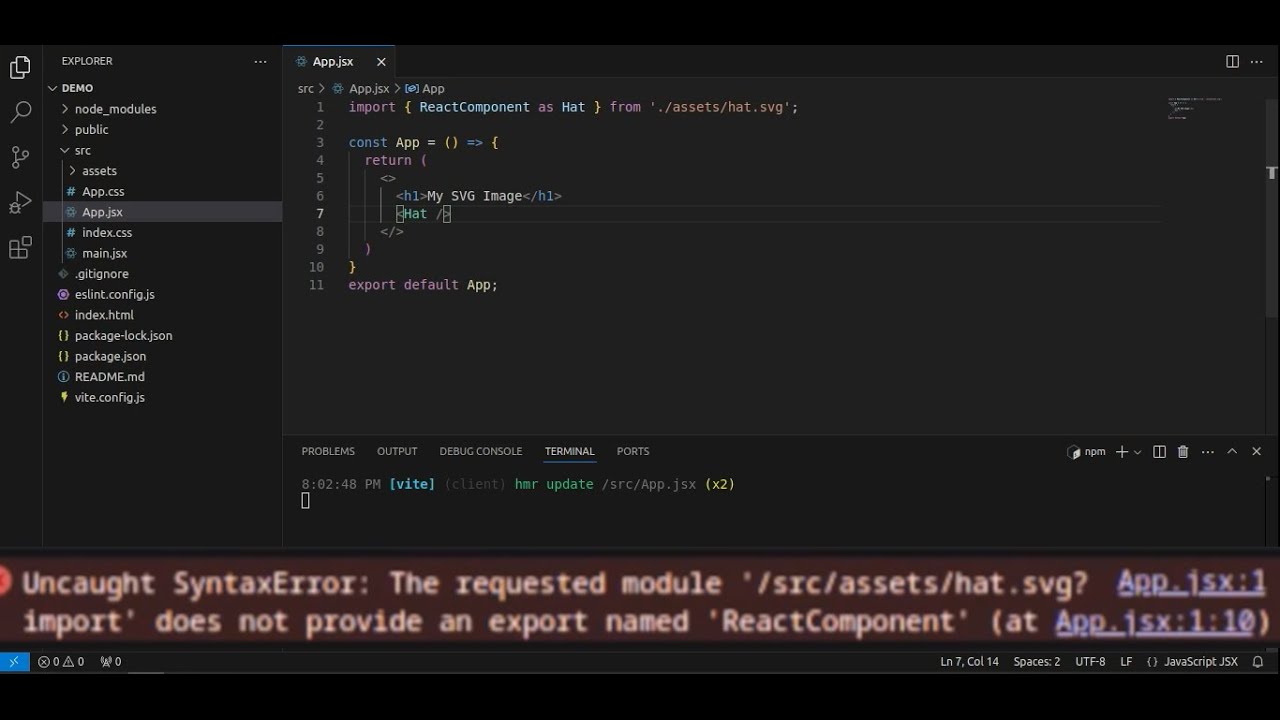Open the Search activity bar icon

[20, 112]
